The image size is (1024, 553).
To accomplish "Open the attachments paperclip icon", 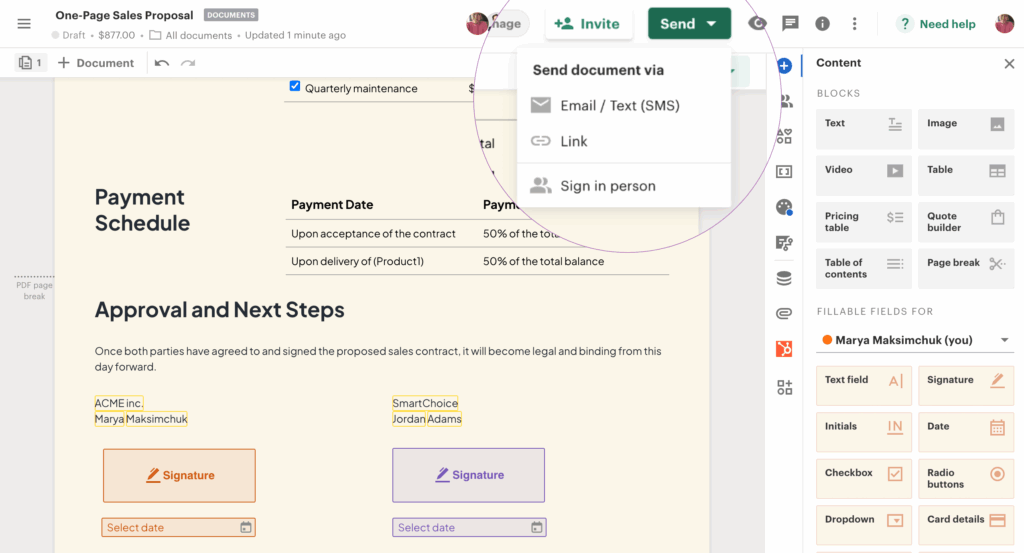I will click(784, 314).
